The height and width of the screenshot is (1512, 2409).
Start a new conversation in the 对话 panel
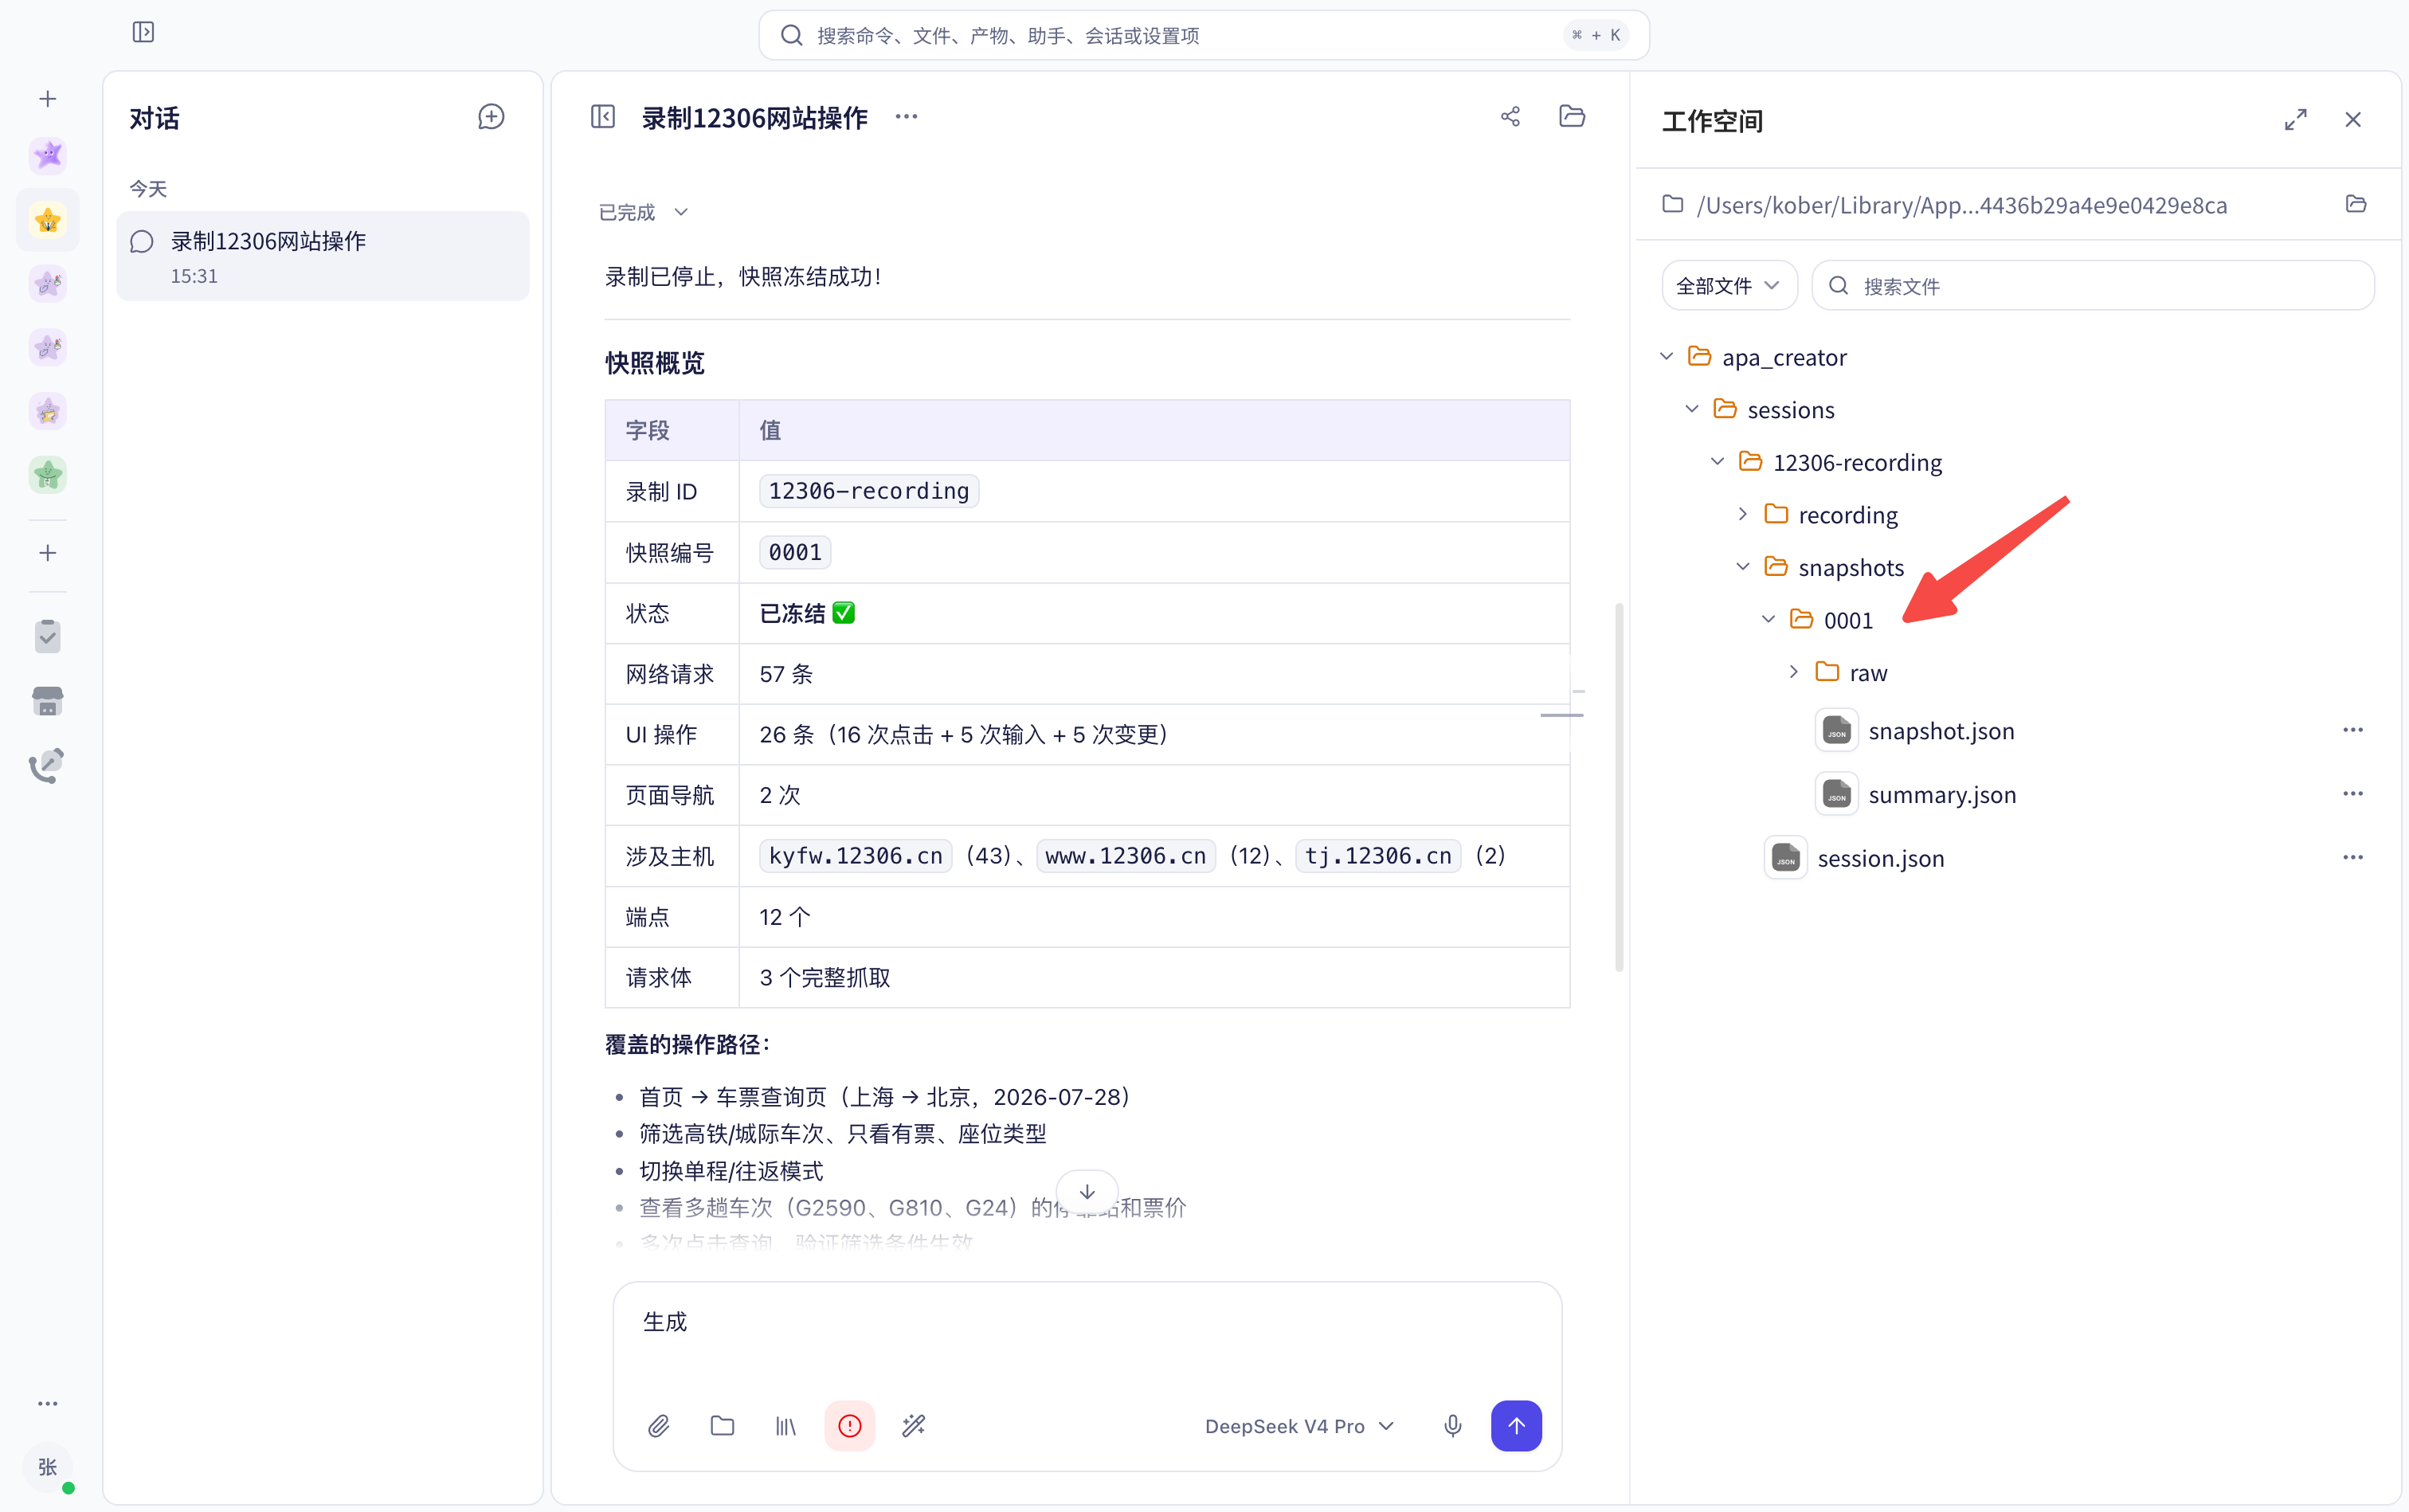[x=491, y=118]
